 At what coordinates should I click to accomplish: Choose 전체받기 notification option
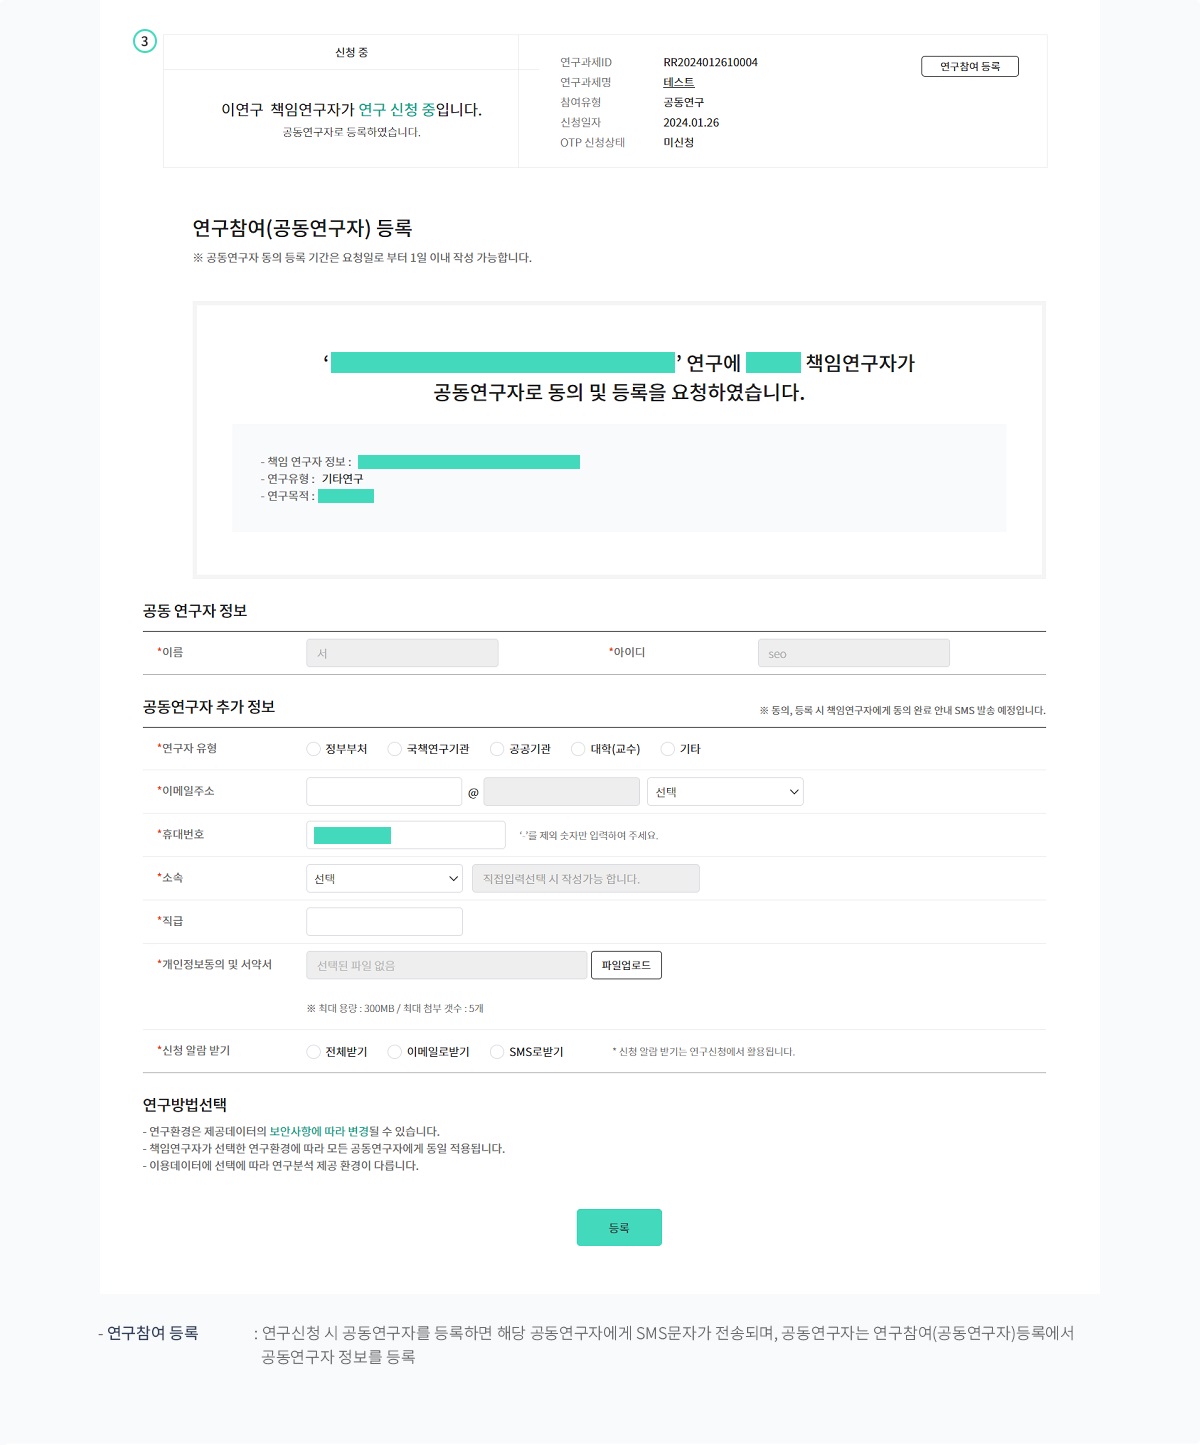[314, 1052]
